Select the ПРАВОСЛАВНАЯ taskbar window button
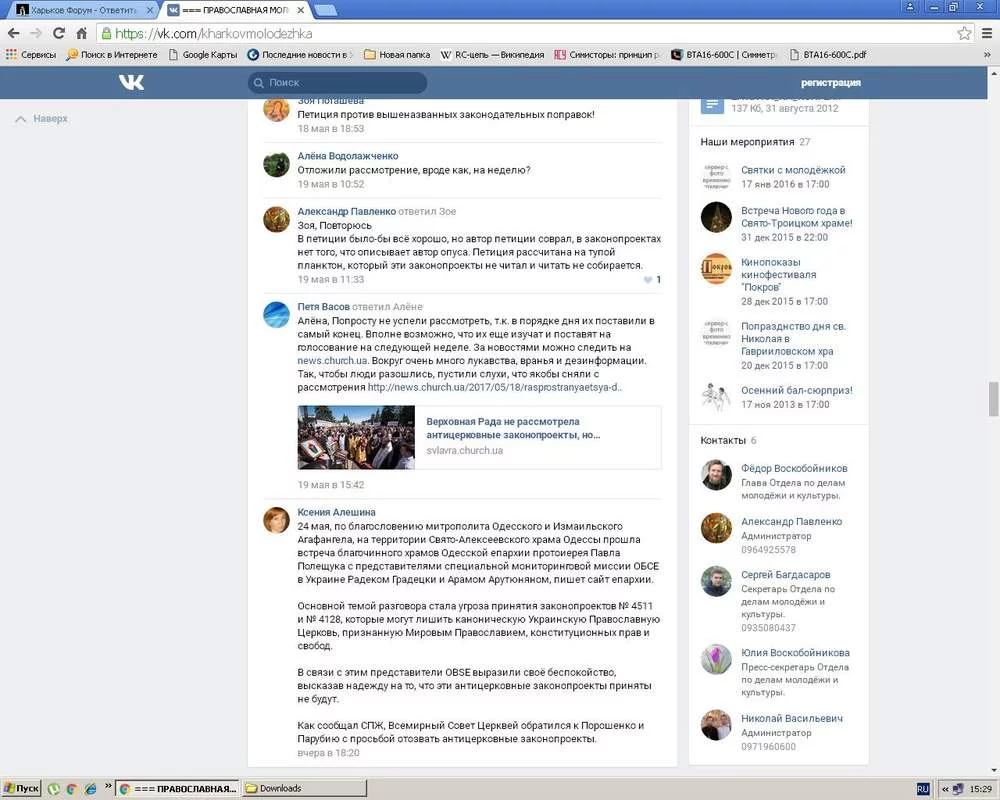The width and height of the screenshot is (1000, 800). click(178, 789)
